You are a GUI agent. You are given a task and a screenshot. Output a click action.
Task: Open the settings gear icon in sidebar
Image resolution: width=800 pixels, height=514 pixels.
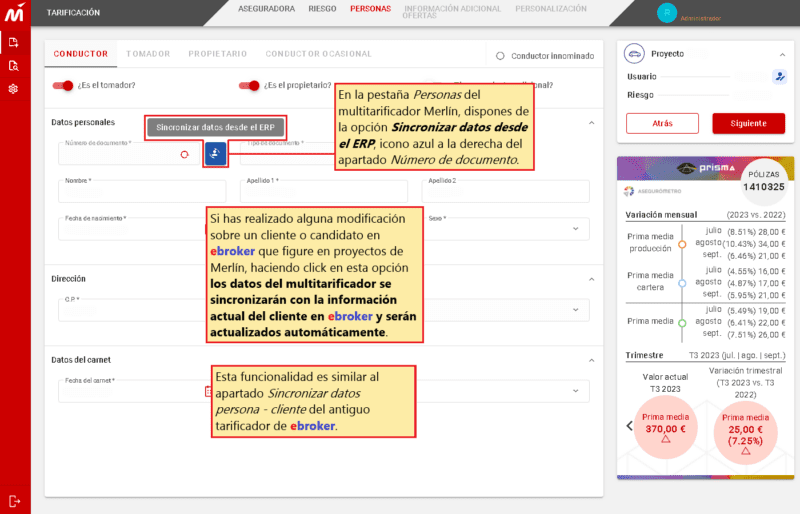13,89
